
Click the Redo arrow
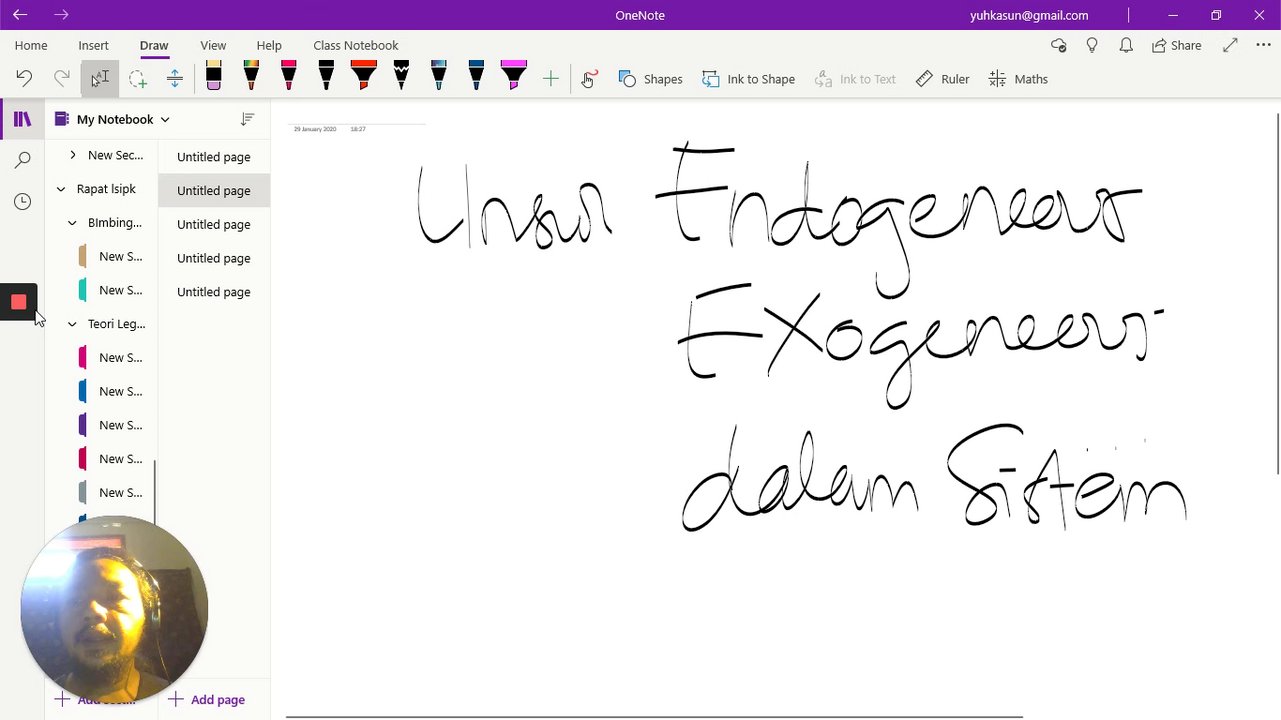62,79
